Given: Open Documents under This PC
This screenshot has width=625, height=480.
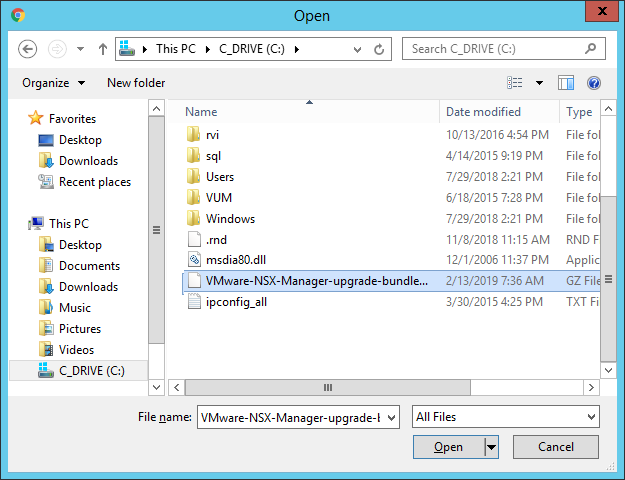Looking at the screenshot, I should point(79,266).
